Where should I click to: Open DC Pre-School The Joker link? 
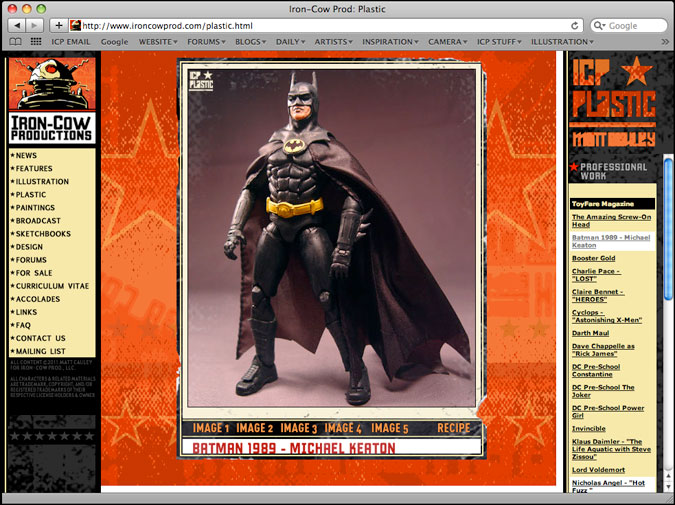pyautogui.click(x=603, y=391)
